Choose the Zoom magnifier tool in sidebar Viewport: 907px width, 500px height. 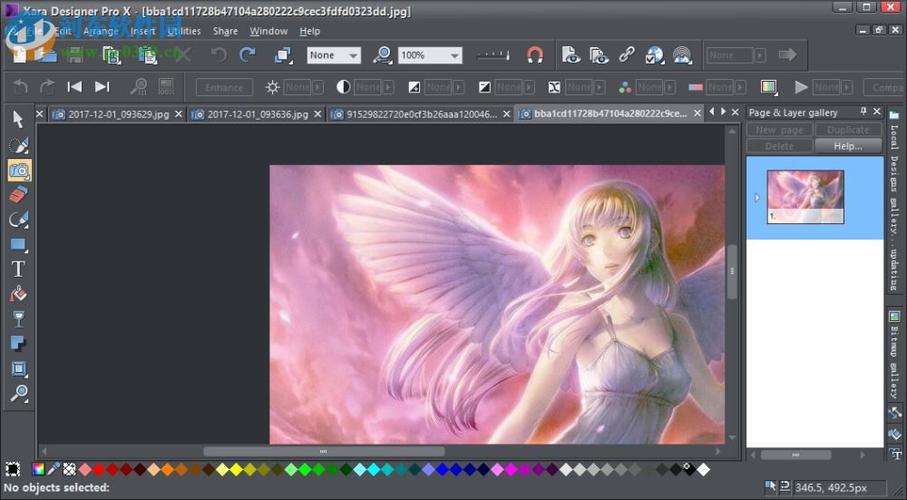point(19,394)
